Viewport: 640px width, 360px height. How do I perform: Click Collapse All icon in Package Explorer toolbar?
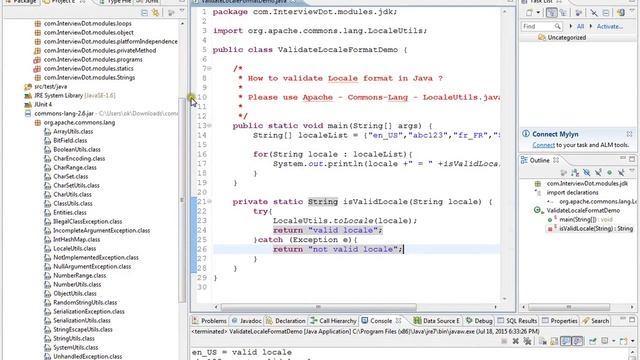click(x=144, y=13)
